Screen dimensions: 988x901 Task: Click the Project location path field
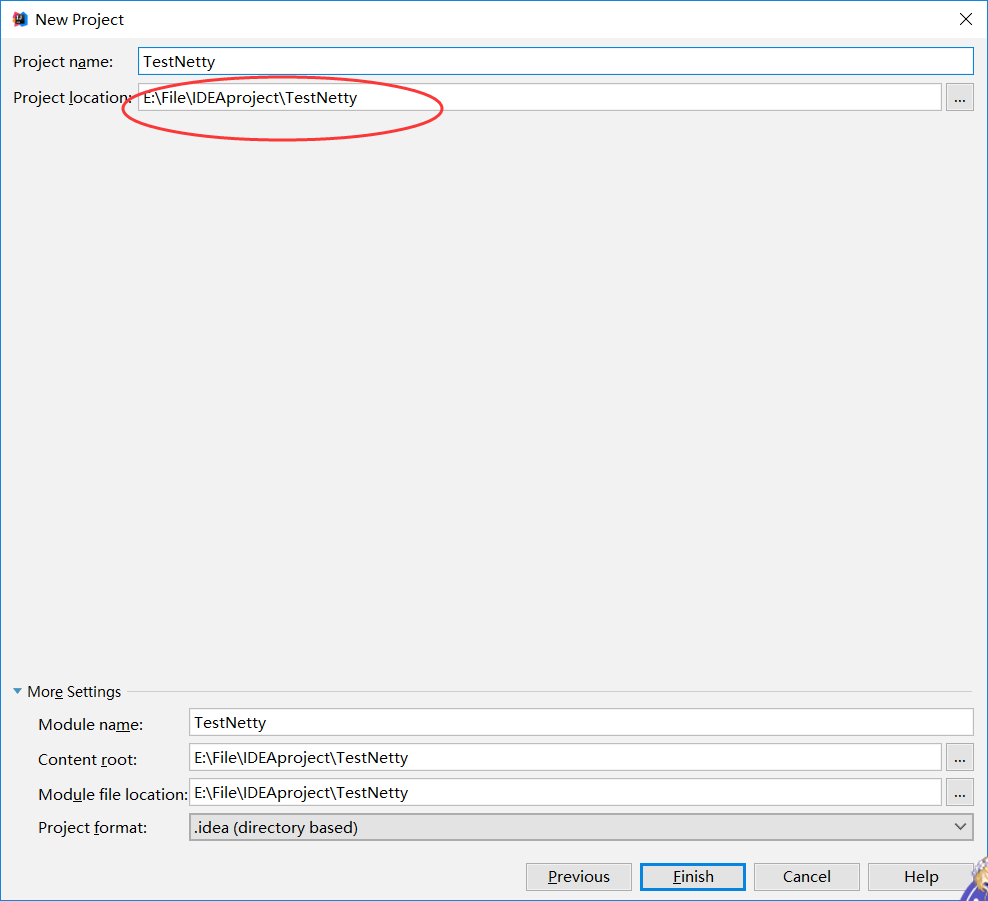539,97
